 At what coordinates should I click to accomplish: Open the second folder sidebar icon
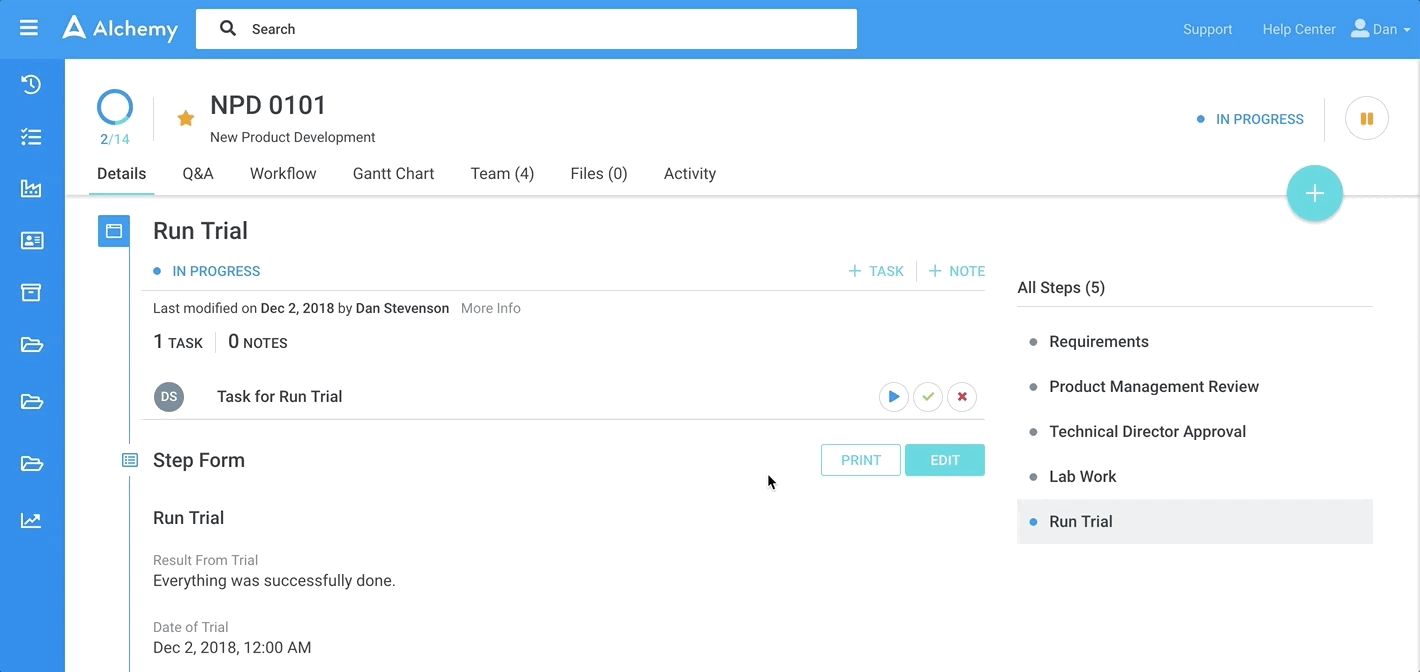point(31,402)
